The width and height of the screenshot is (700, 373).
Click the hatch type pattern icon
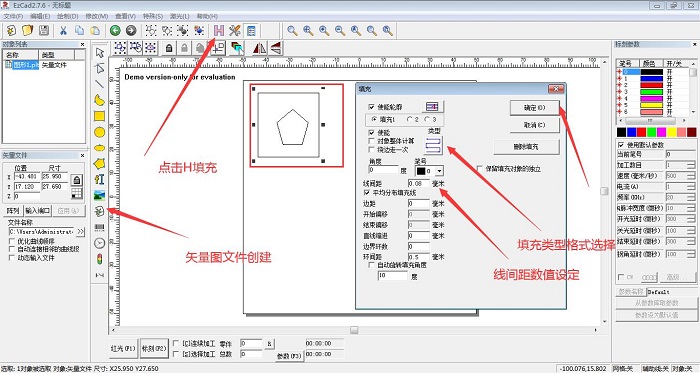coord(433,145)
